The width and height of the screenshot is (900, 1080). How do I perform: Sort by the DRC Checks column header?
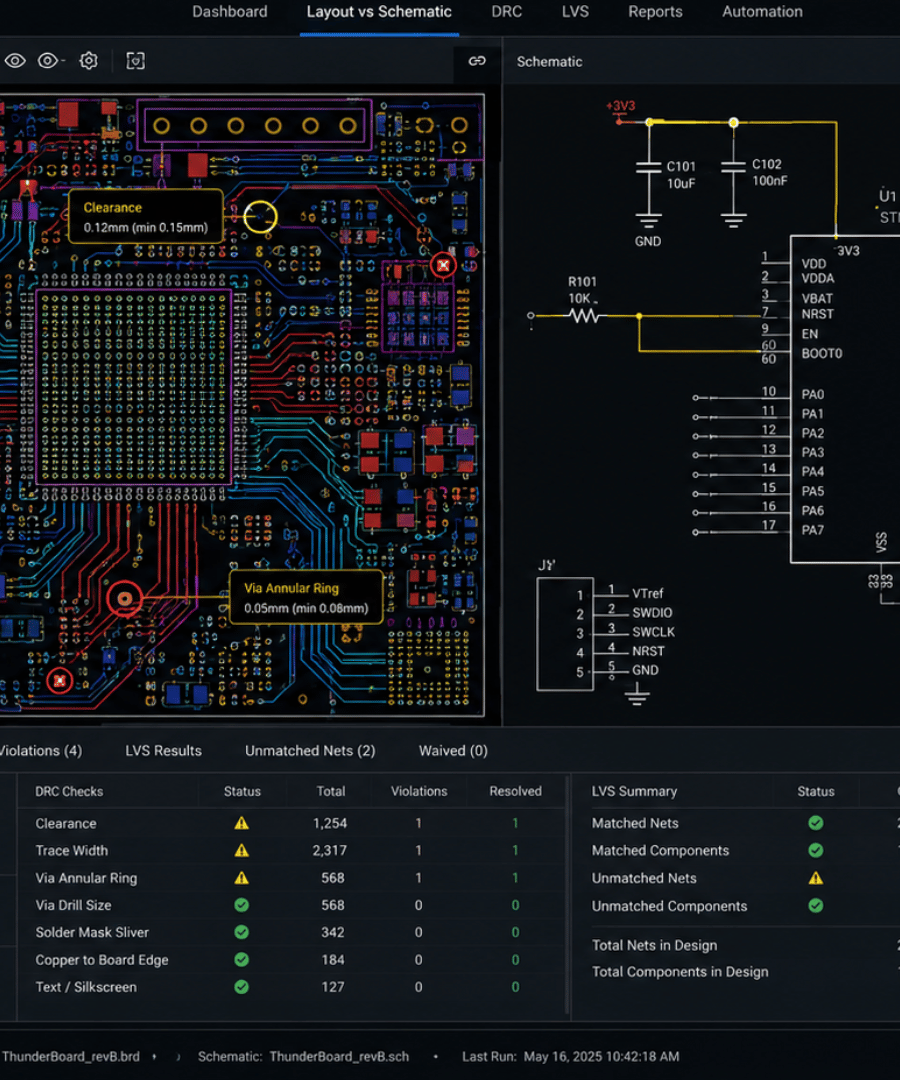[x=69, y=791]
